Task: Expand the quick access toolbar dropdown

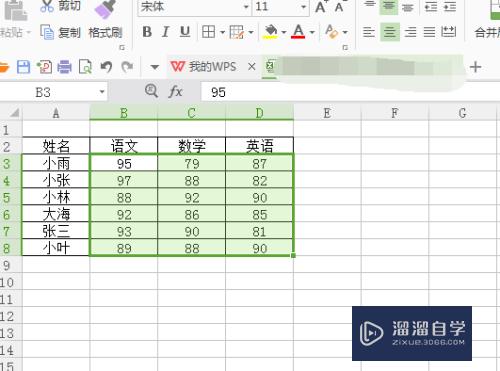Action: 154,67
